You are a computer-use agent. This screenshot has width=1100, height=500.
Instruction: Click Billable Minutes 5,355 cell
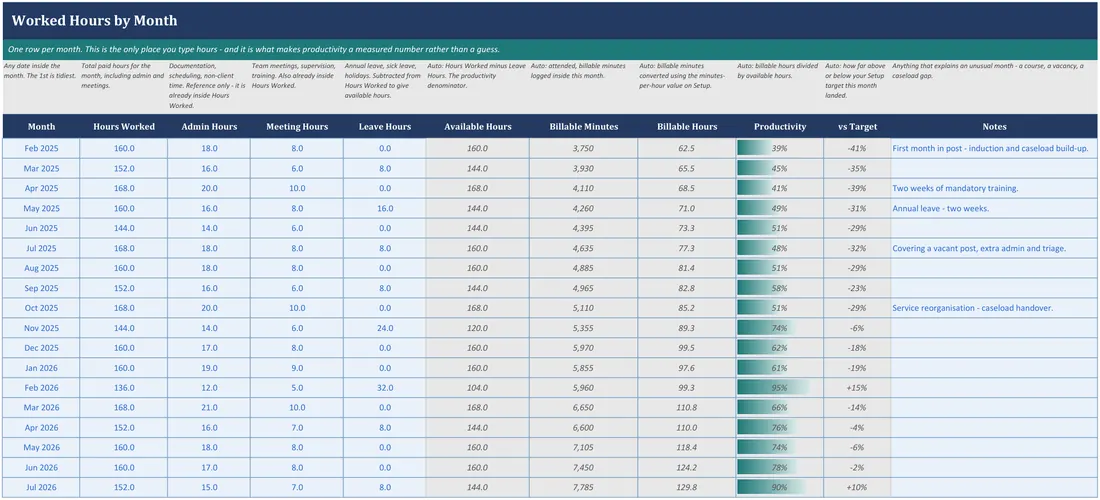[584, 327]
